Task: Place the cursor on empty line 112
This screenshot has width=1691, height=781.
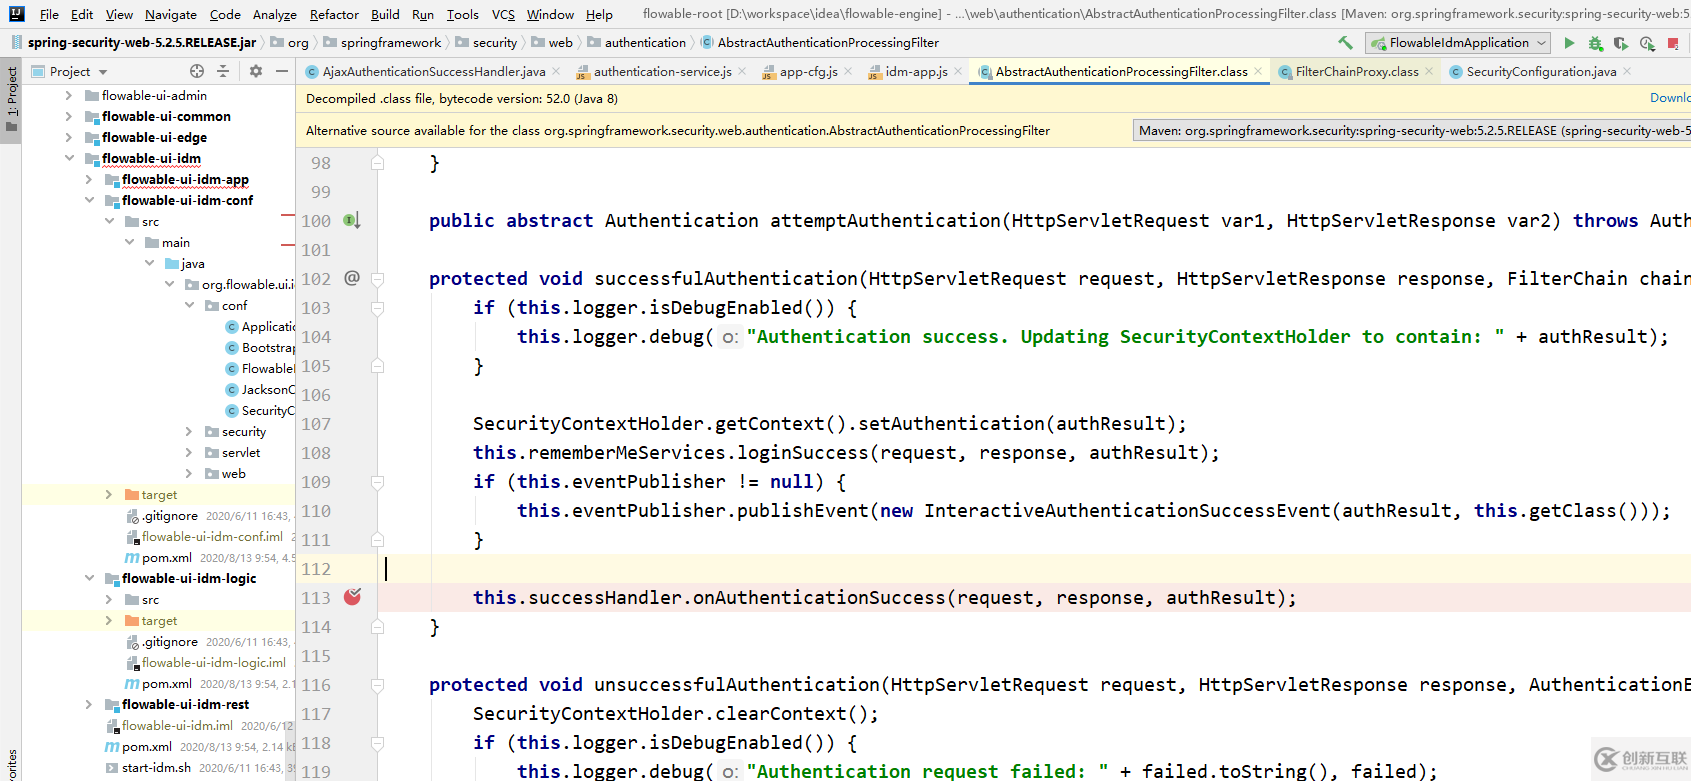Action: (1034, 569)
